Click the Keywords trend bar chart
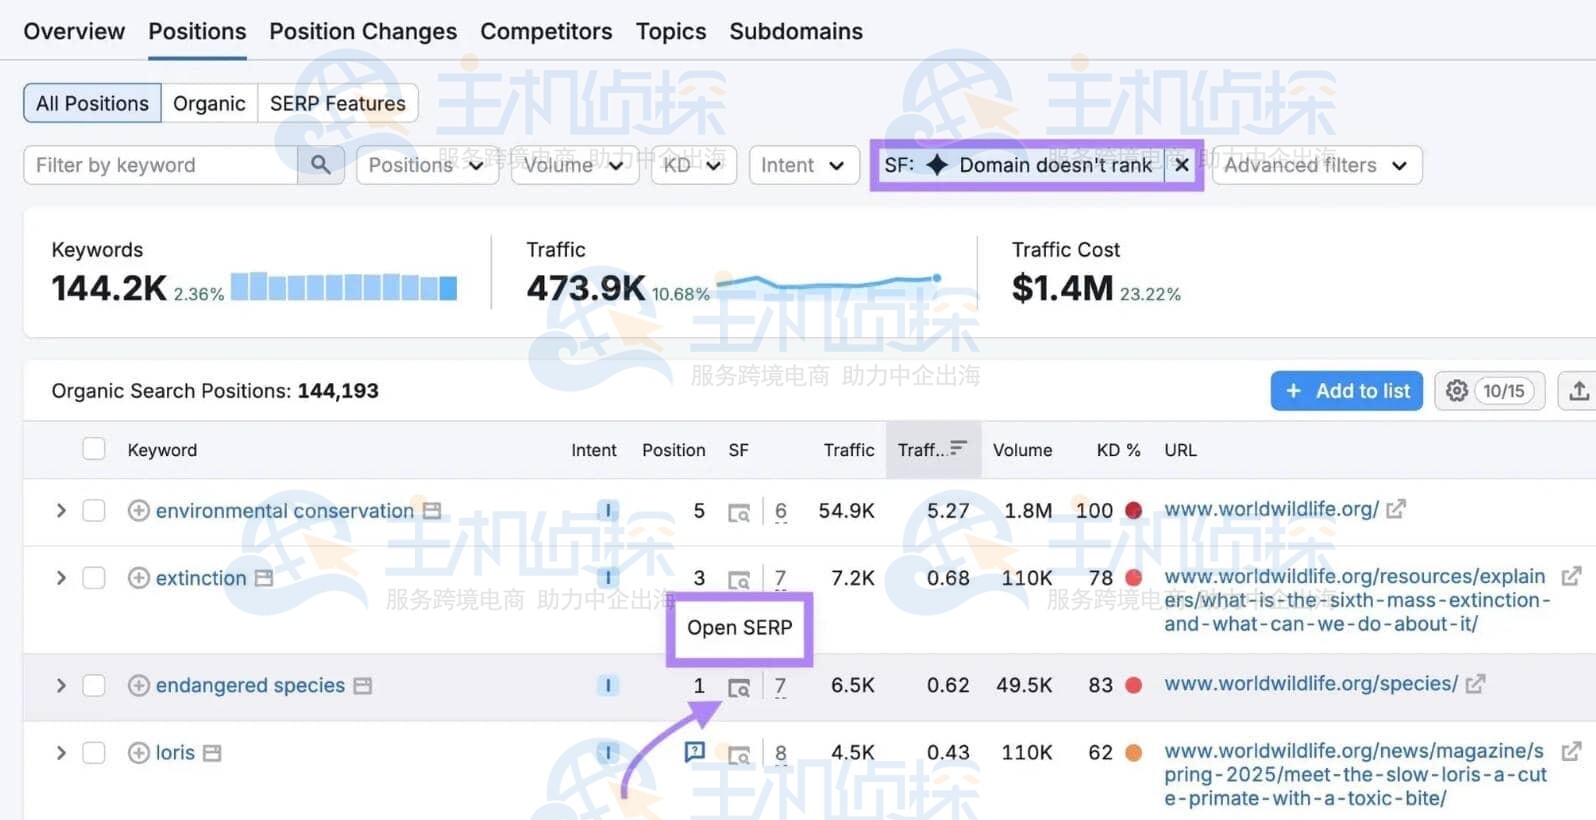 pos(344,287)
